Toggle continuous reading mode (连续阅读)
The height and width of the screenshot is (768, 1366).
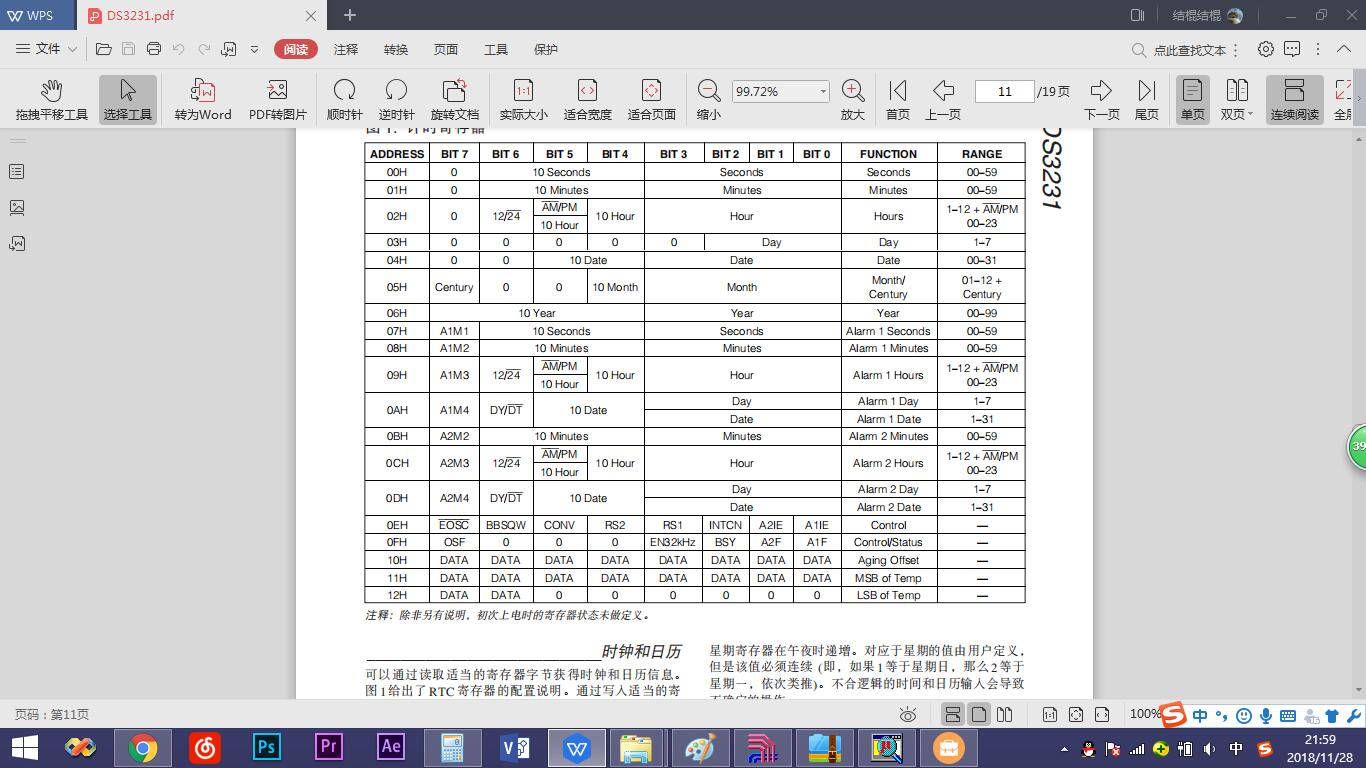pos(1294,100)
